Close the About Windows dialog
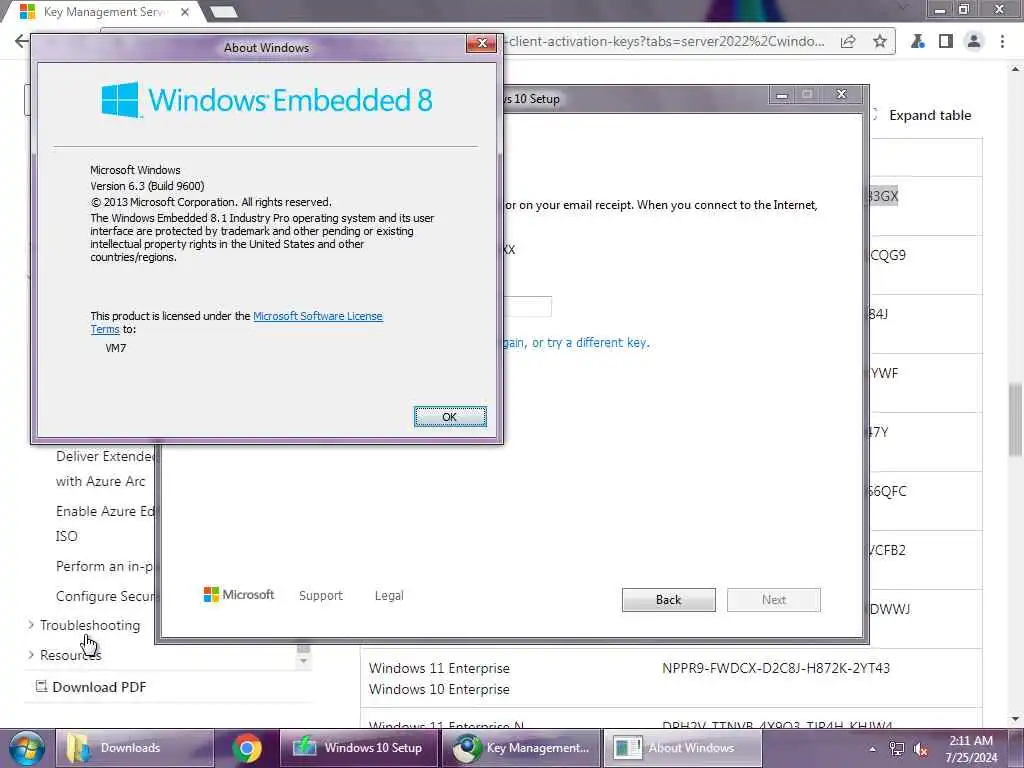1024x768 pixels. pyautogui.click(x=482, y=43)
